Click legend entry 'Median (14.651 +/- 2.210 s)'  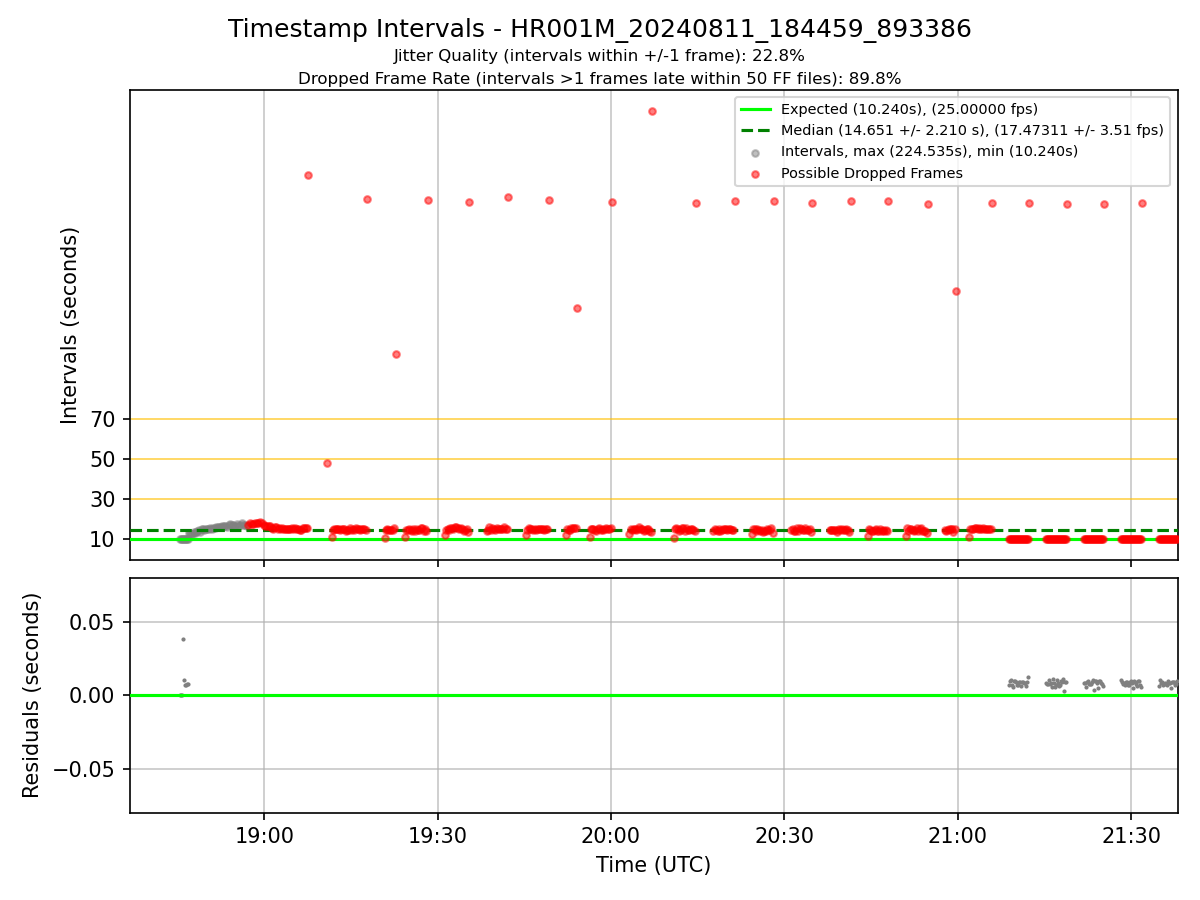pos(972,130)
